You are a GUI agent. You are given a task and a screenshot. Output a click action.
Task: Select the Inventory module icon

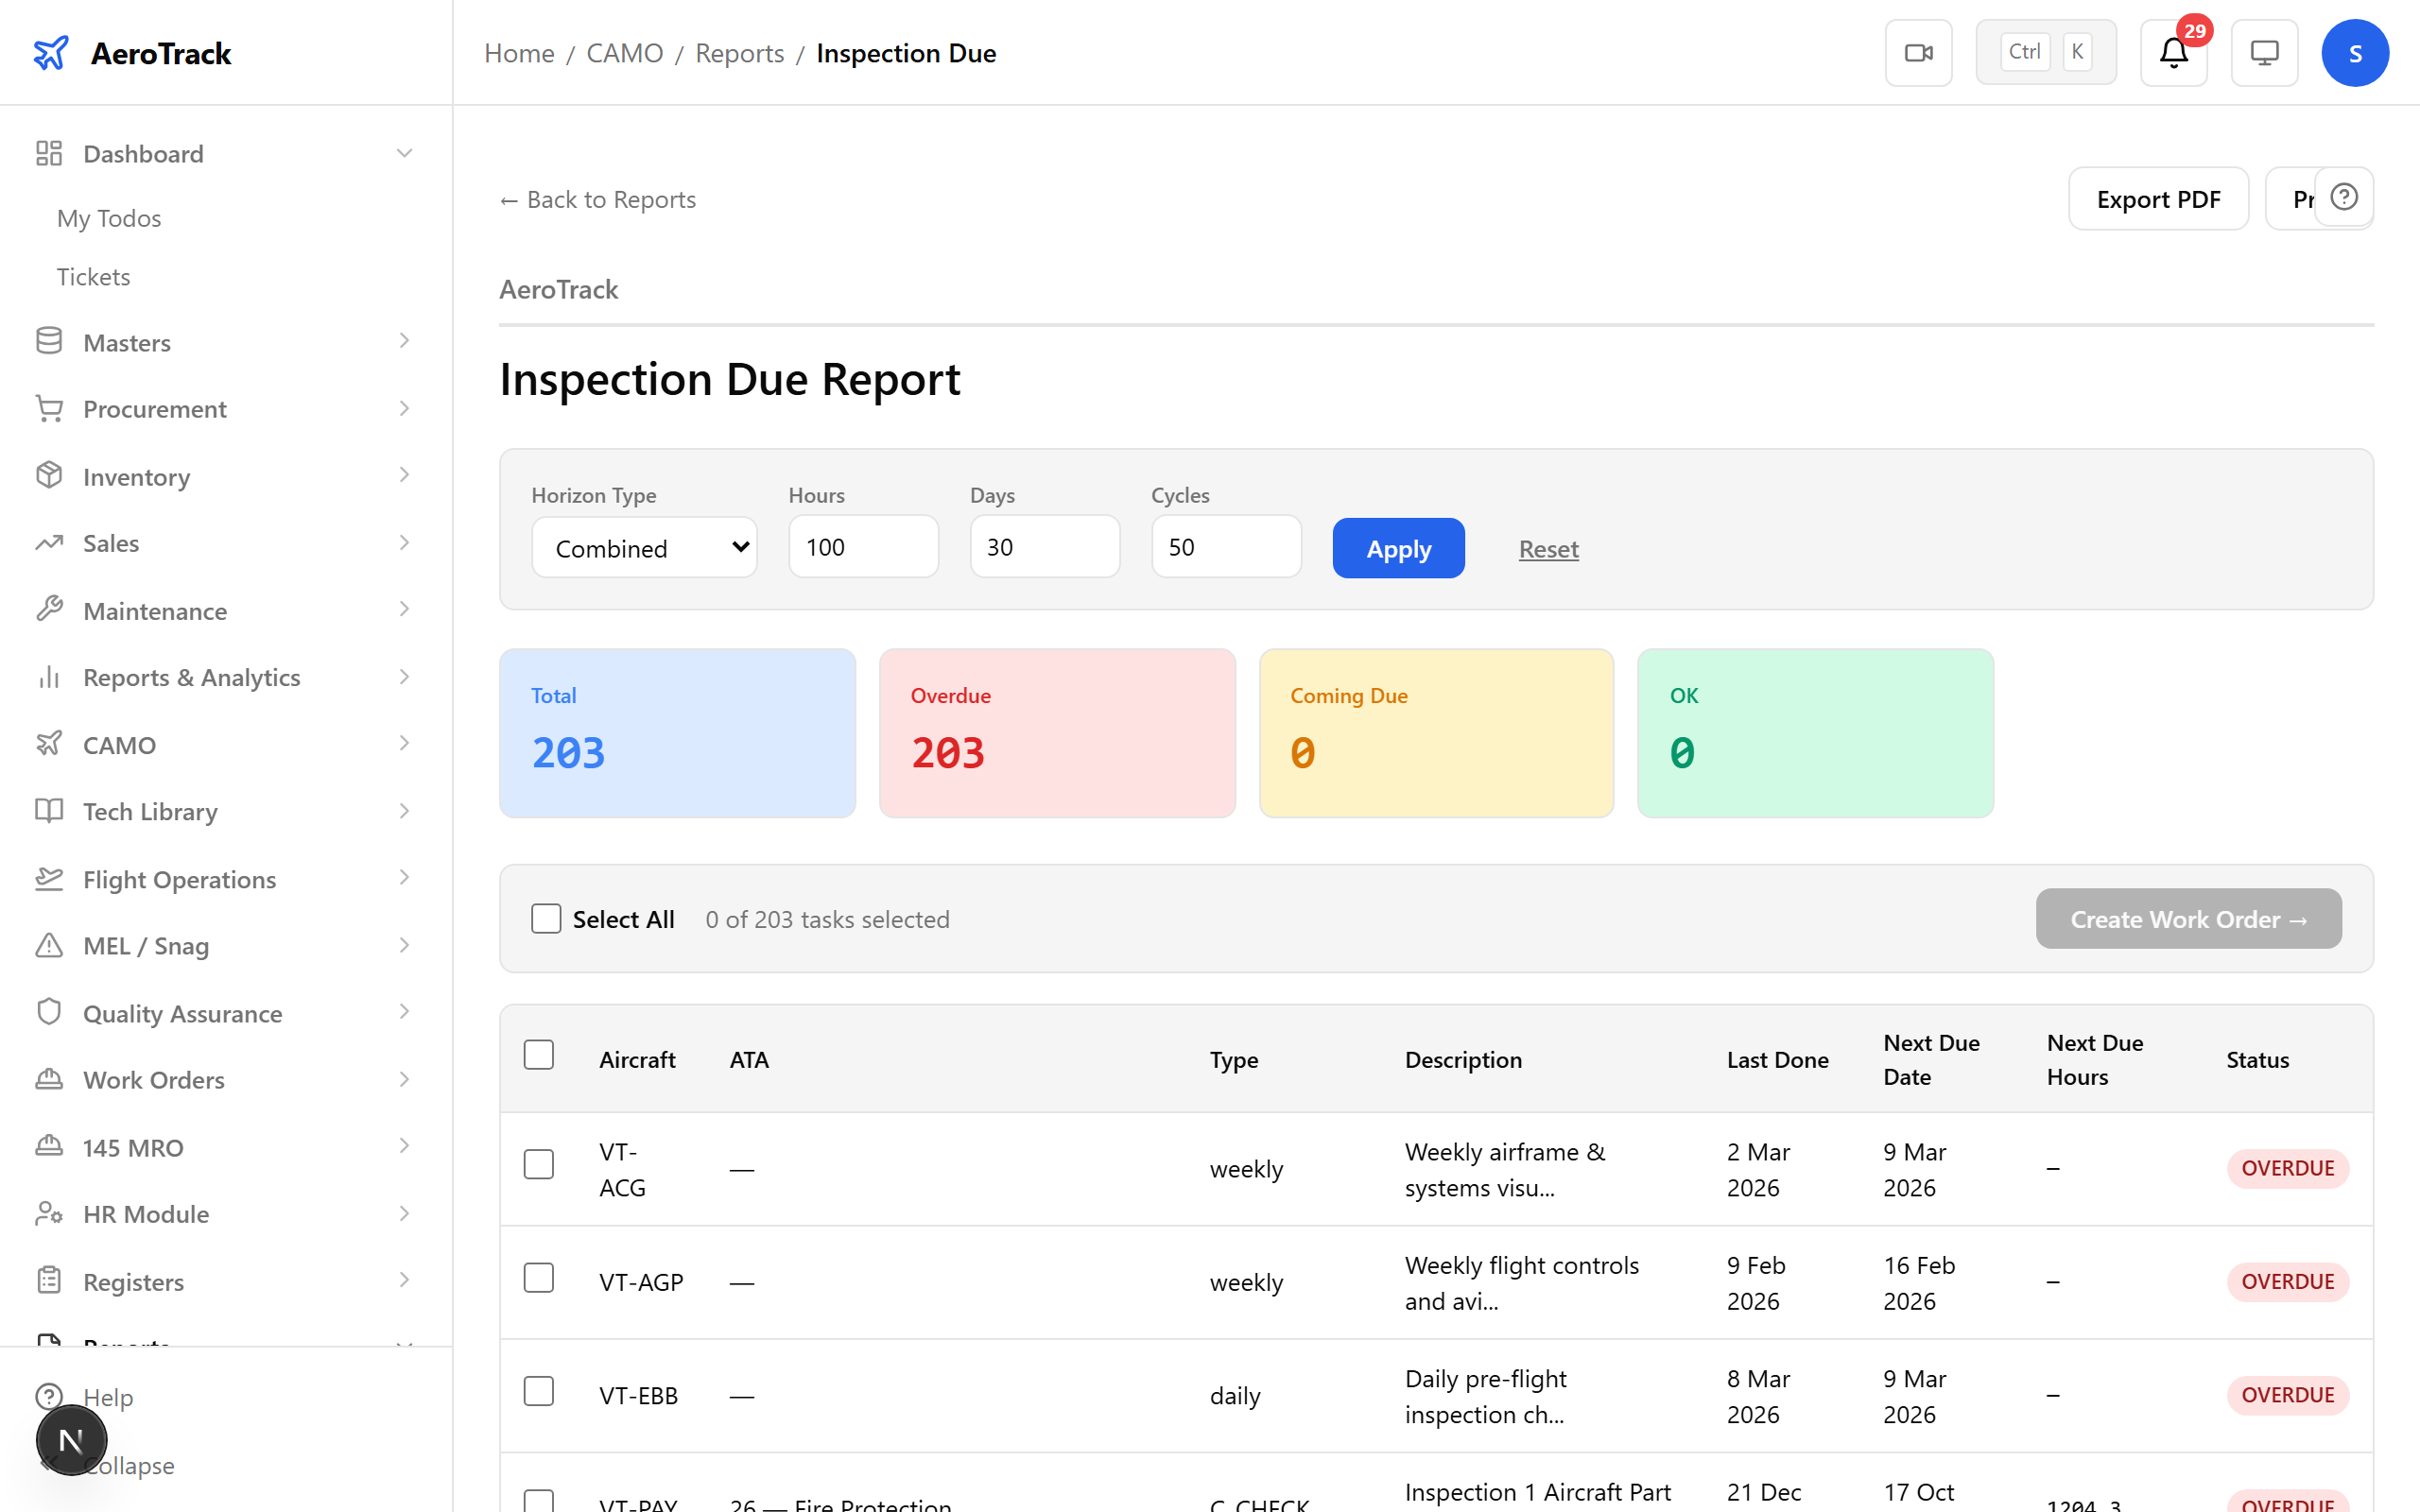coord(49,476)
